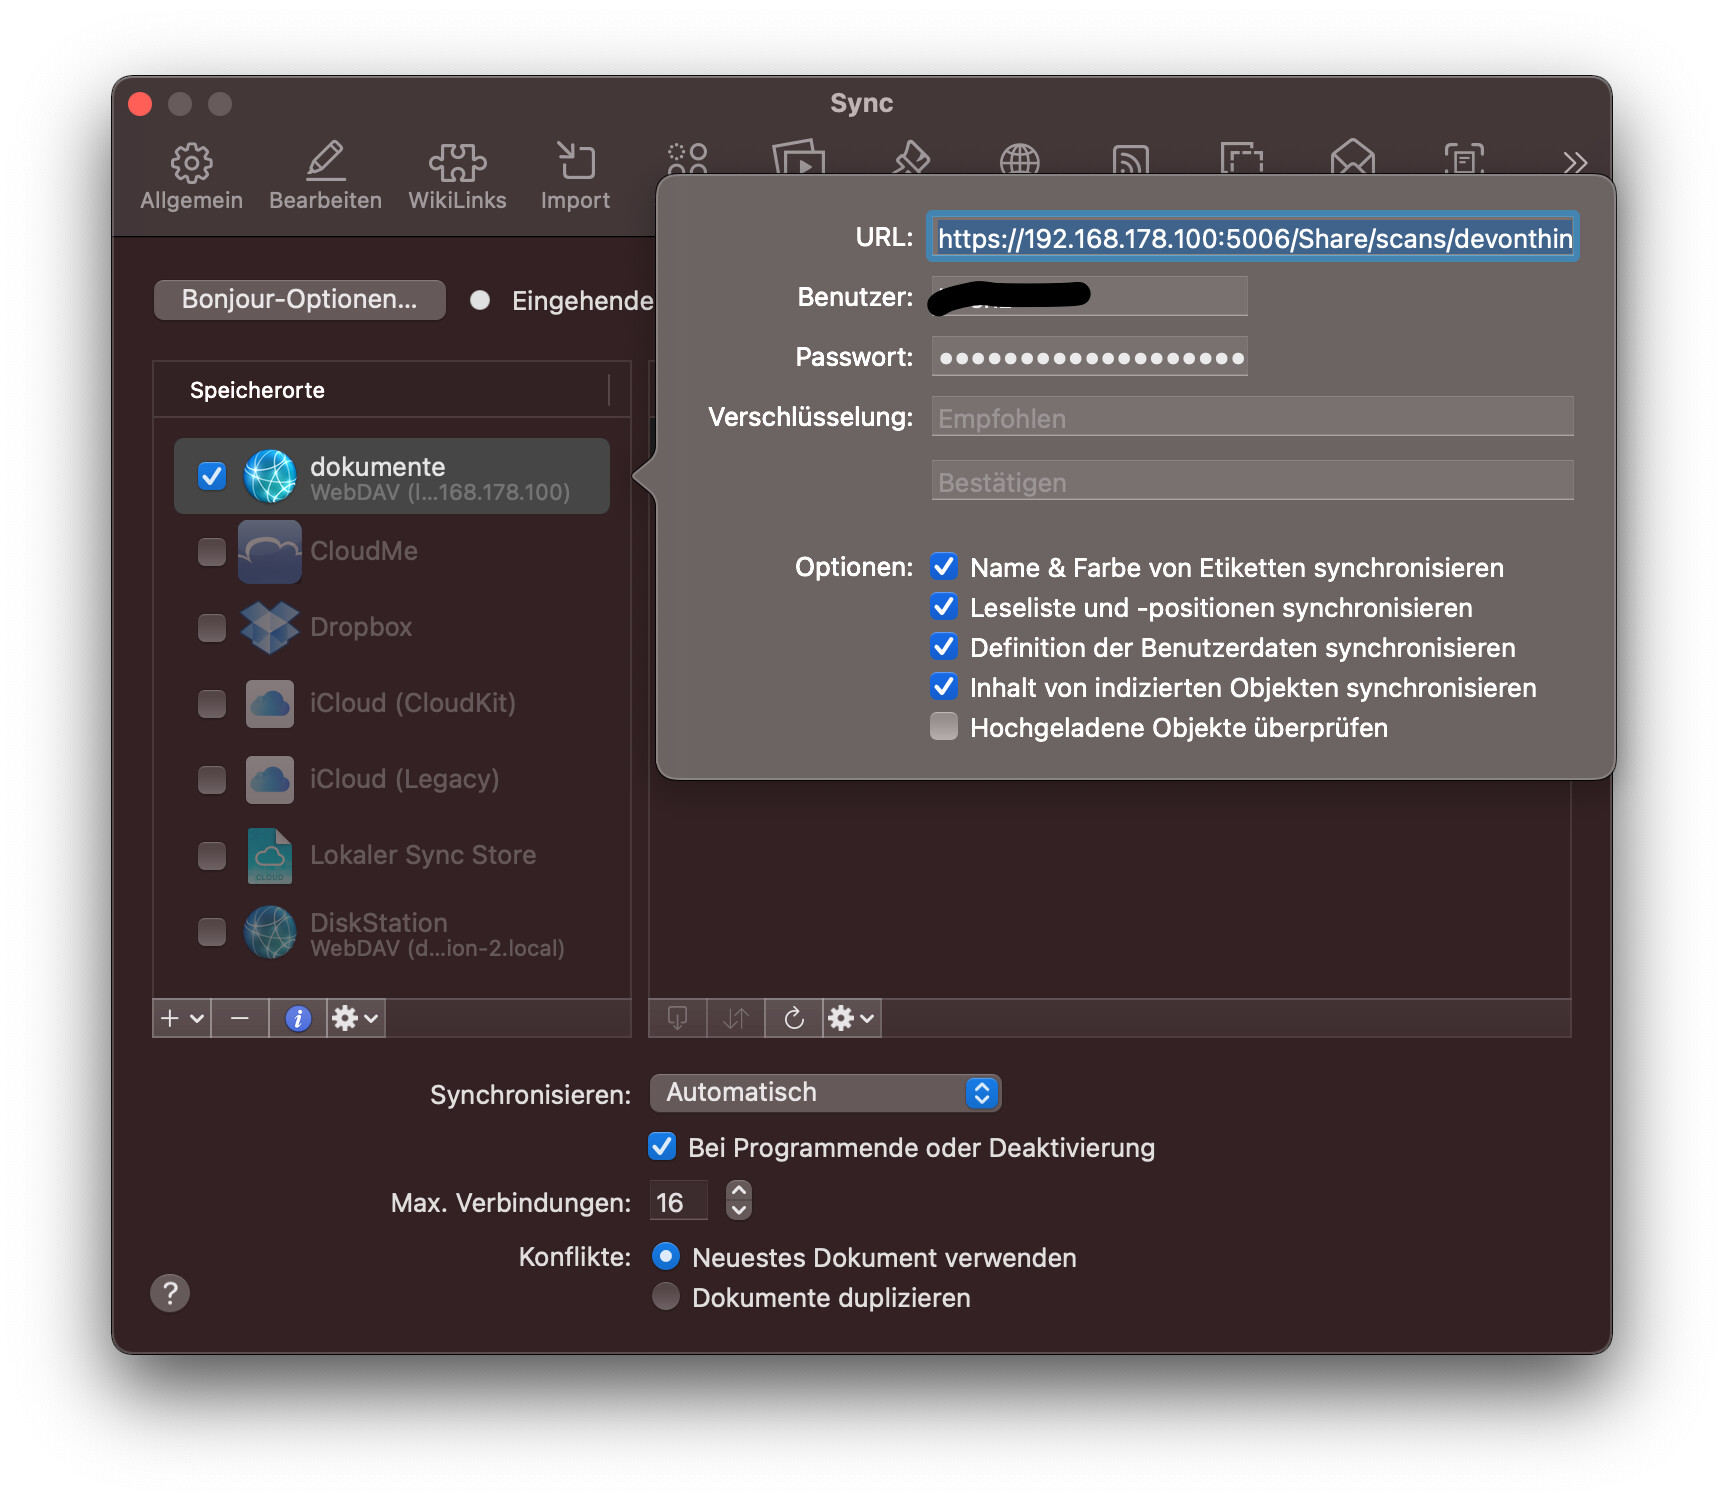Enable the Lokaler Sync Store checkbox
The image size is (1724, 1502).
click(x=212, y=856)
